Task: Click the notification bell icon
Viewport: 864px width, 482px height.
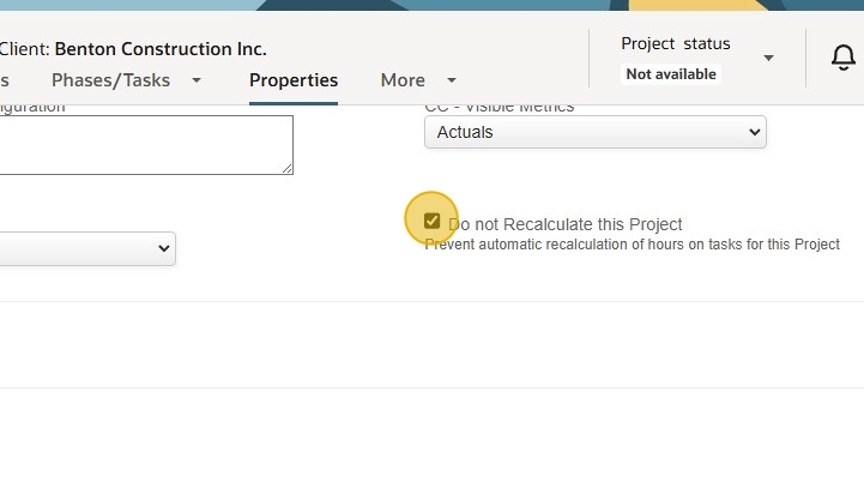Action: pyautogui.click(x=843, y=58)
